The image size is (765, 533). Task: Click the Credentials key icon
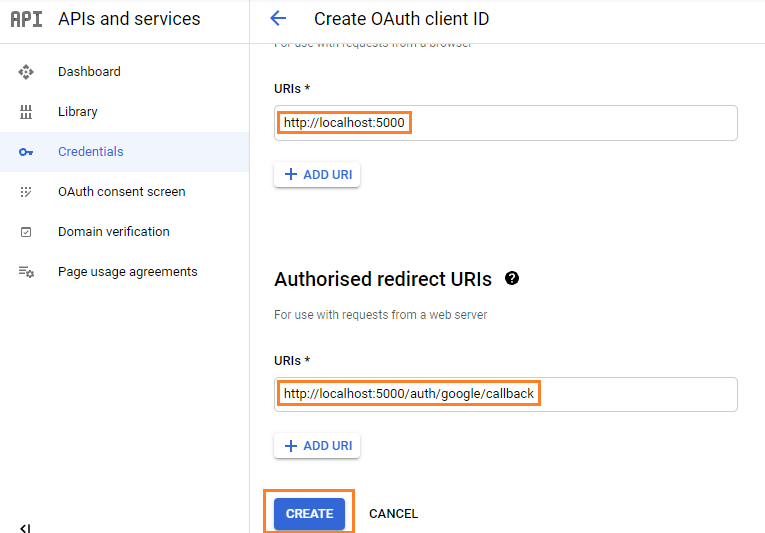26,152
